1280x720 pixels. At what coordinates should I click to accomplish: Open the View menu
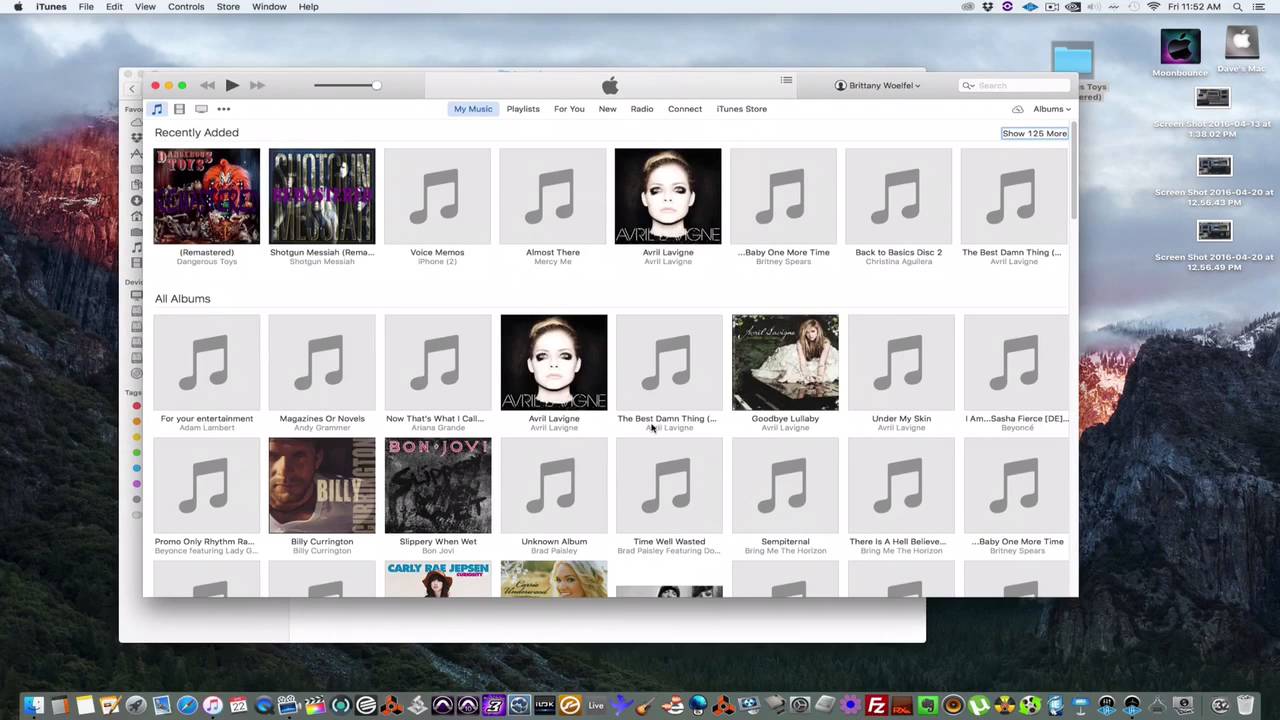(145, 7)
